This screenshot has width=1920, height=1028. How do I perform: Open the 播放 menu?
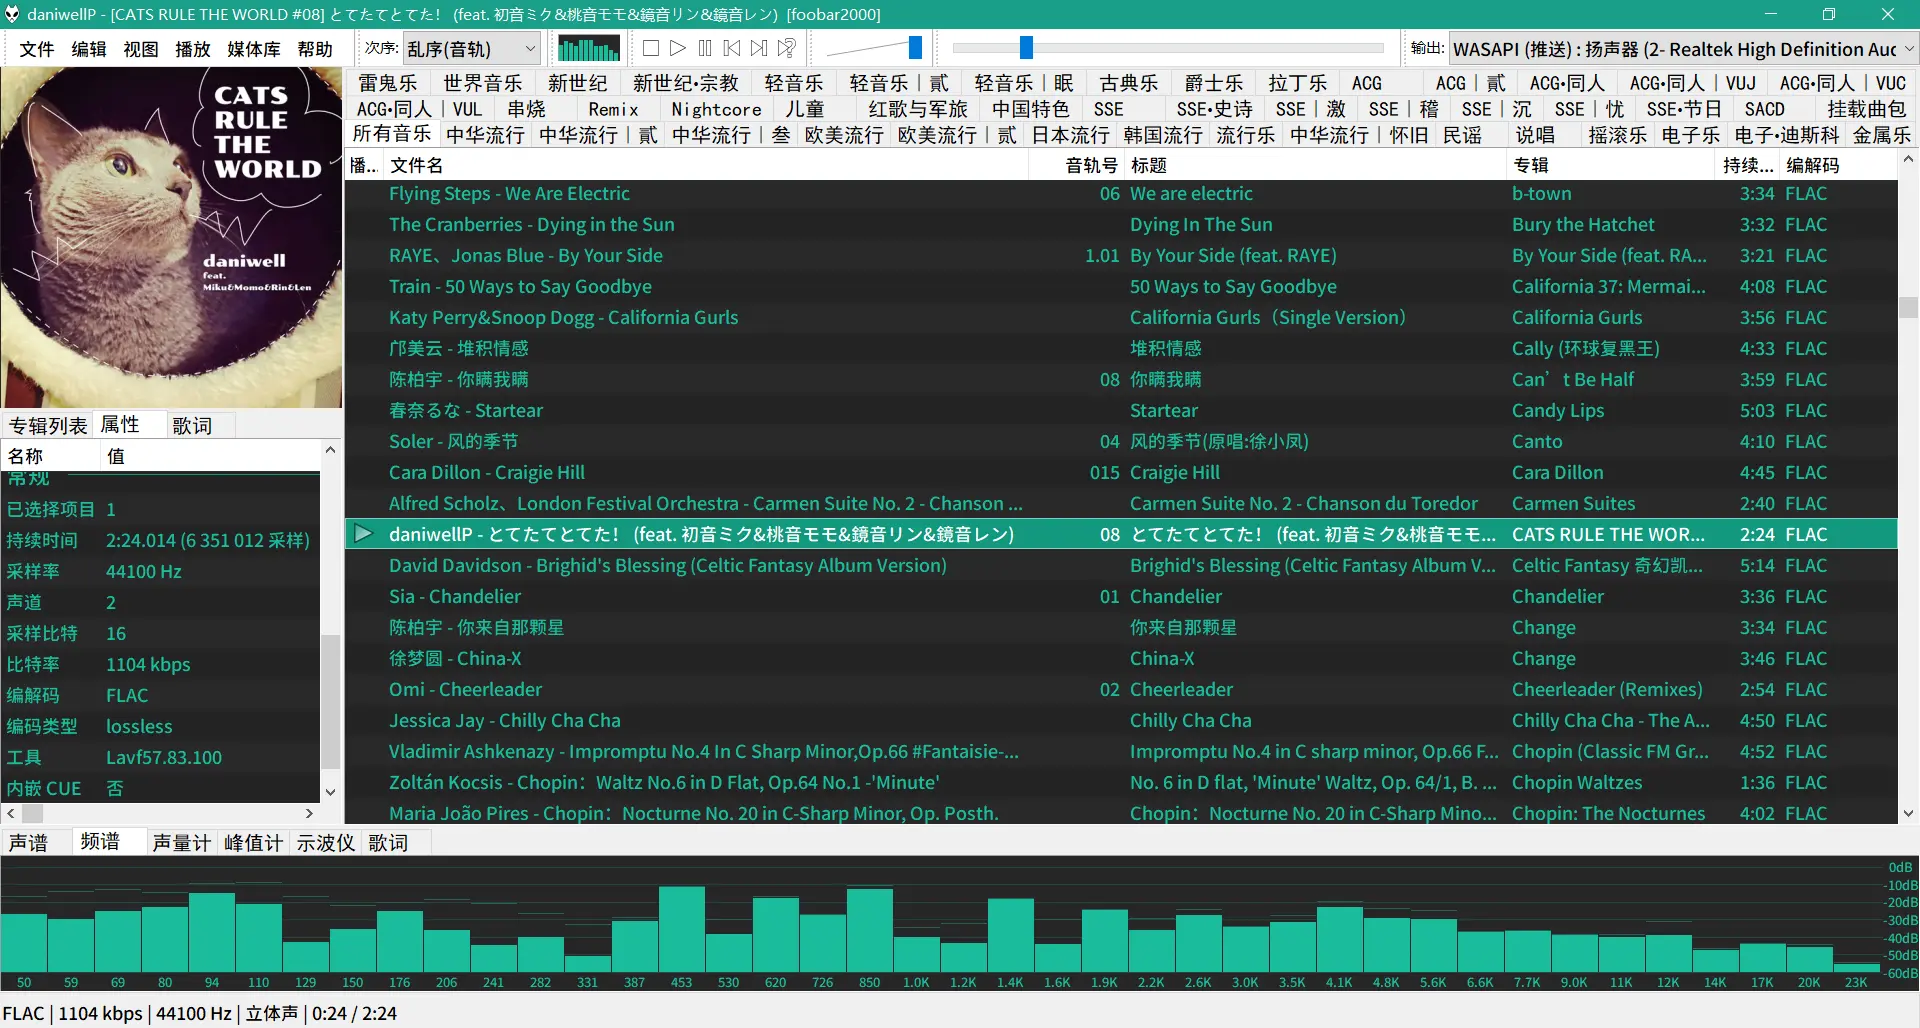(x=193, y=49)
